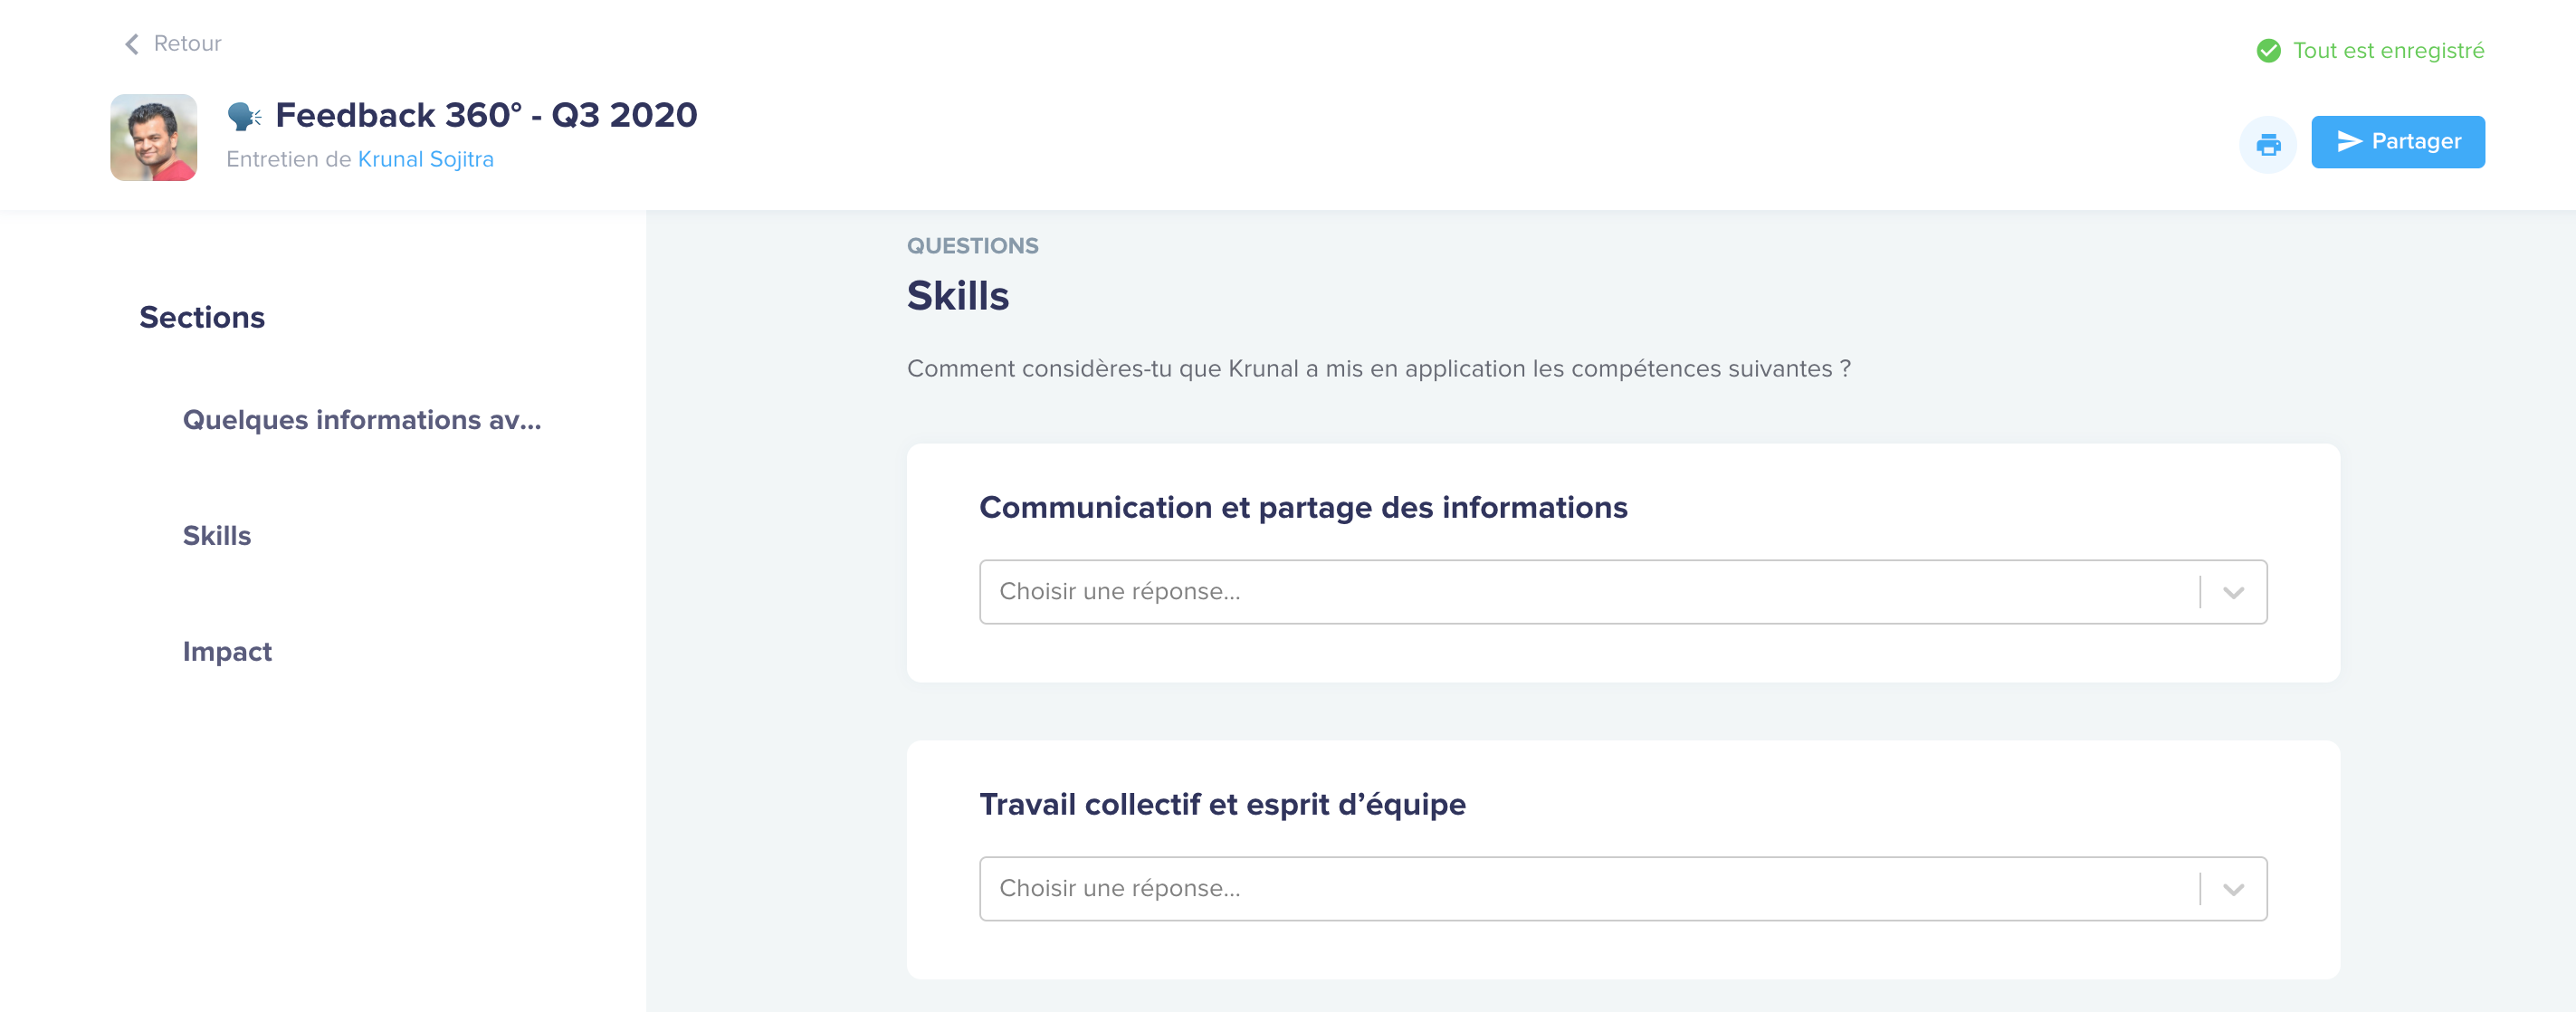The height and width of the screenshot is (1012, 2576).
Task: Select the Skills section in sidebar
Action: (x=216, y=536)
